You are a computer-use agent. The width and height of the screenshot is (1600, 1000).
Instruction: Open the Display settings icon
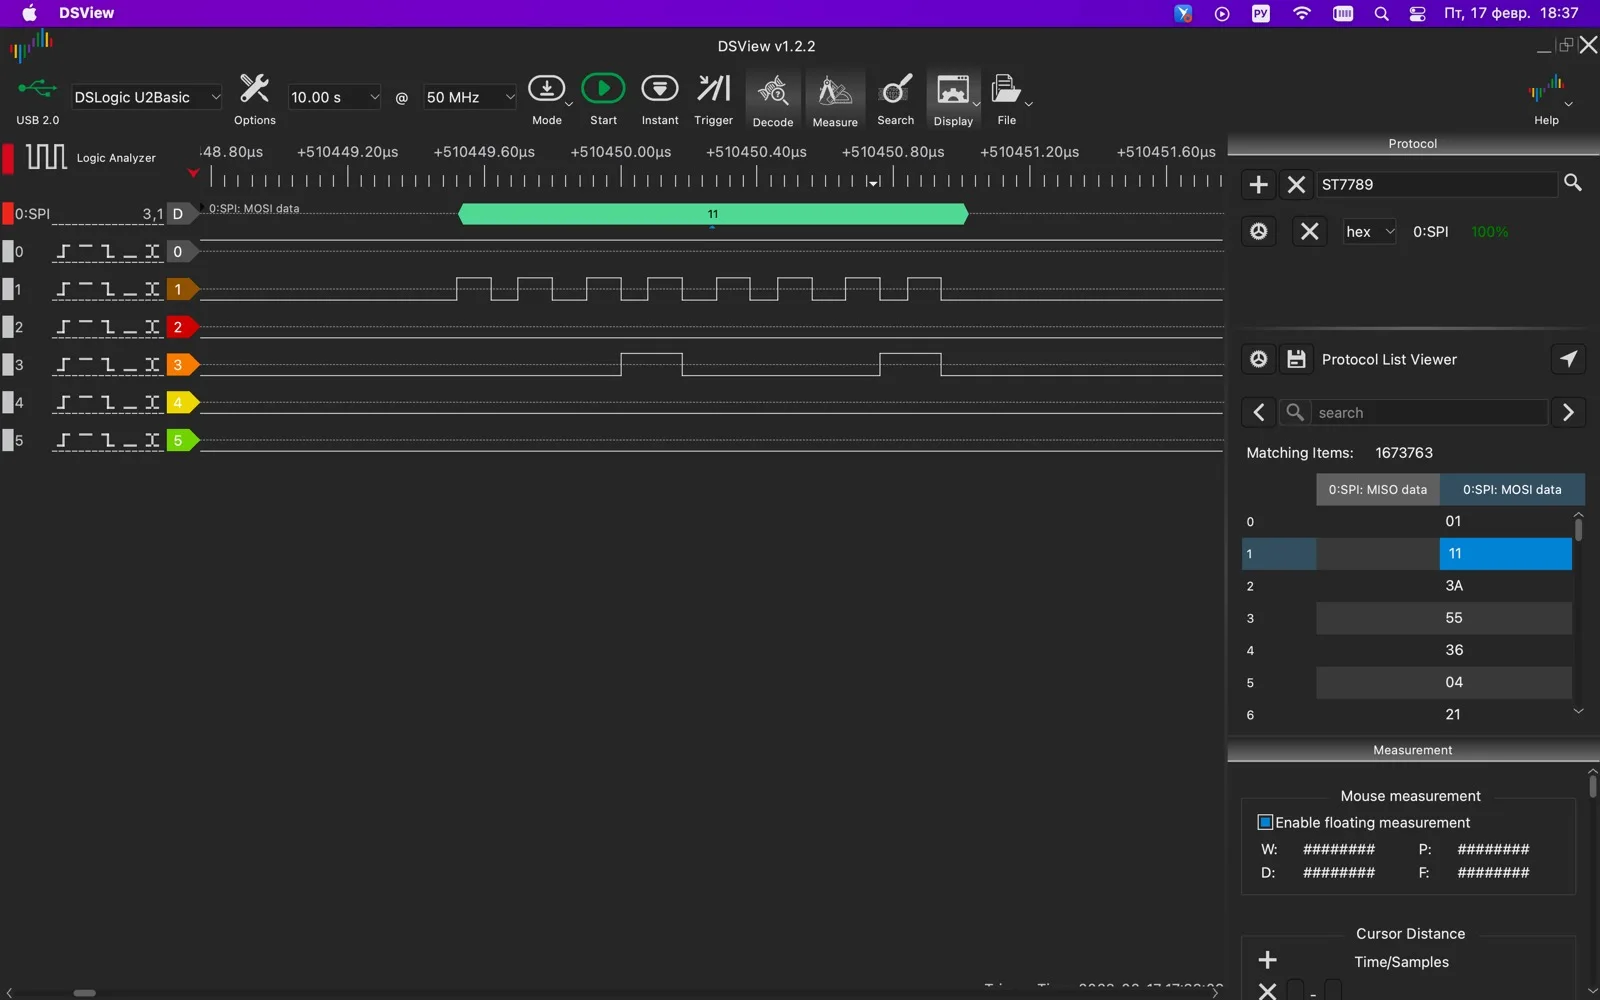point(952,90)
